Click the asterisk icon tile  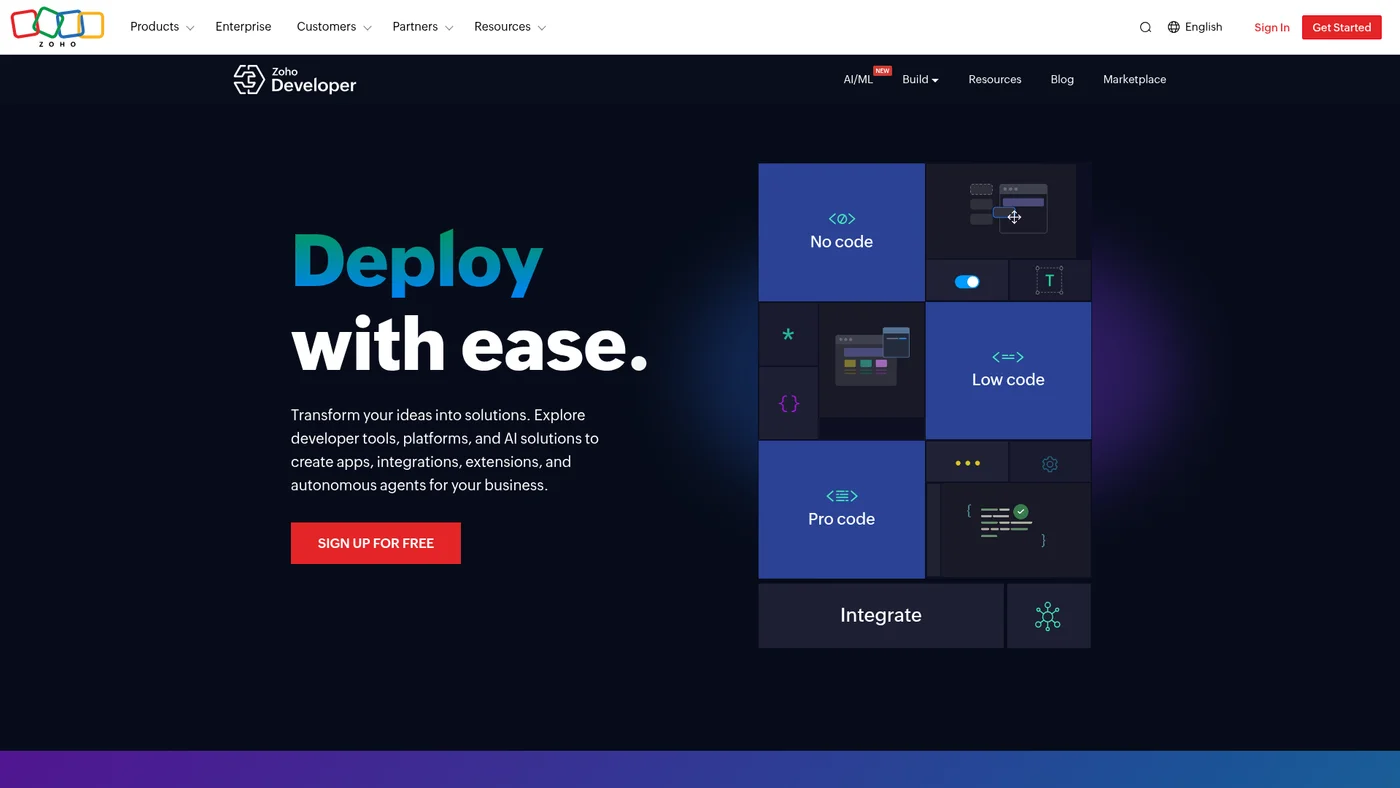(x=788, y=335)
